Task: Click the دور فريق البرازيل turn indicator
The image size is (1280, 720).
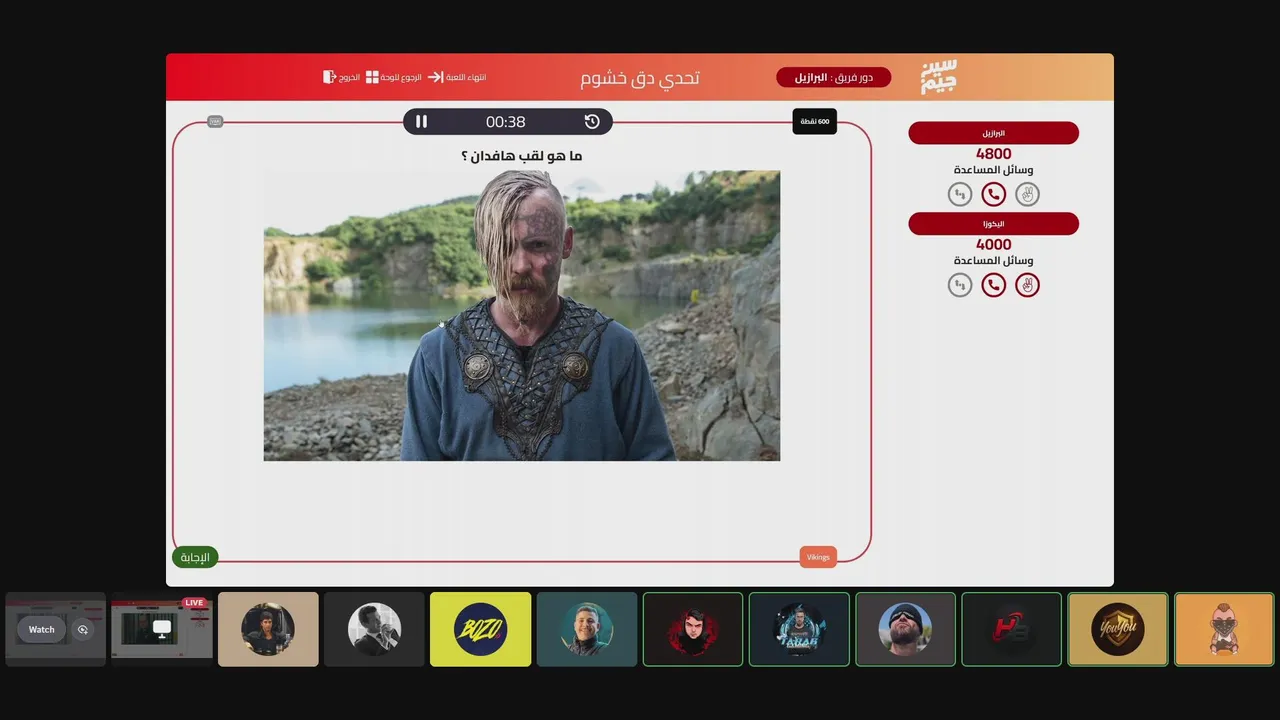Action: (x=833, y=77)
